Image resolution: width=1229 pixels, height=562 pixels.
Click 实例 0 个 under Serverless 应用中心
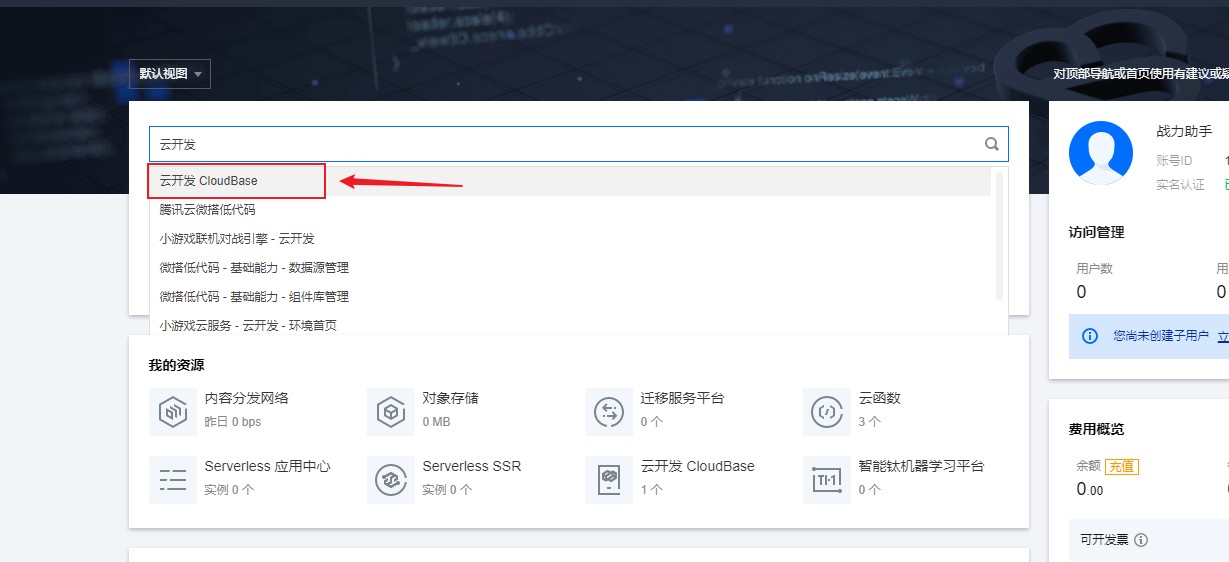pyautogui.click(x=230, y=490)
